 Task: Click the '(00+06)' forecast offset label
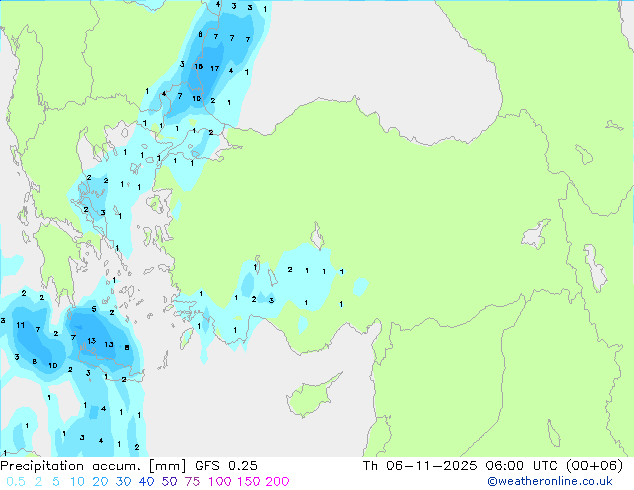pyautogui.click(x=594, y=466)
